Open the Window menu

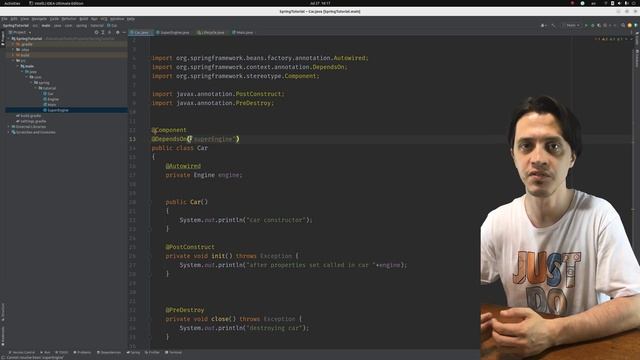coord(117,19)
